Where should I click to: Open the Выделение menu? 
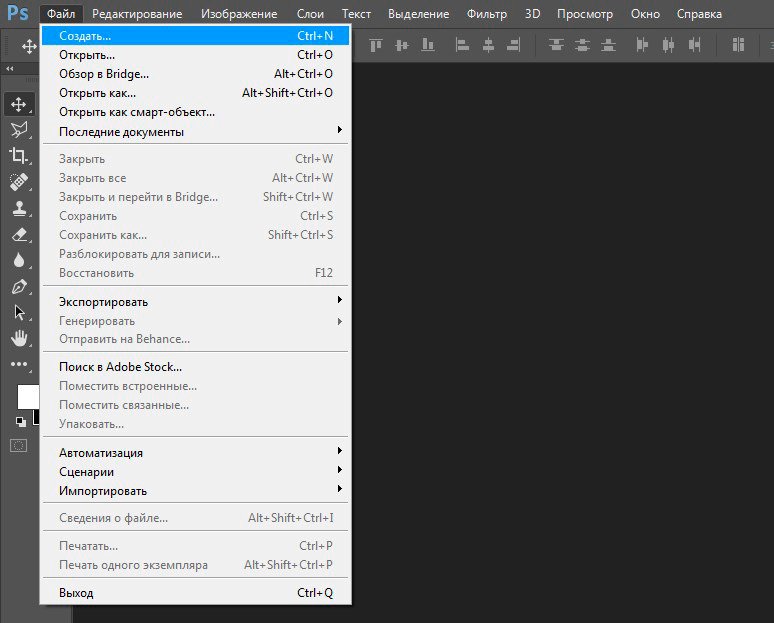click(419, 14)
